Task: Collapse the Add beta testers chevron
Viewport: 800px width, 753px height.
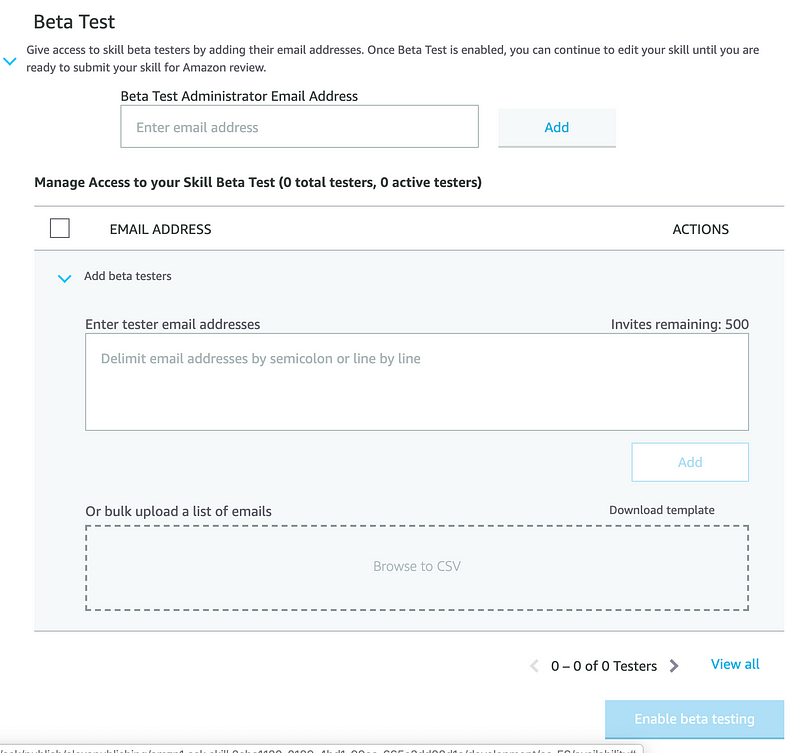Action: 65,278
